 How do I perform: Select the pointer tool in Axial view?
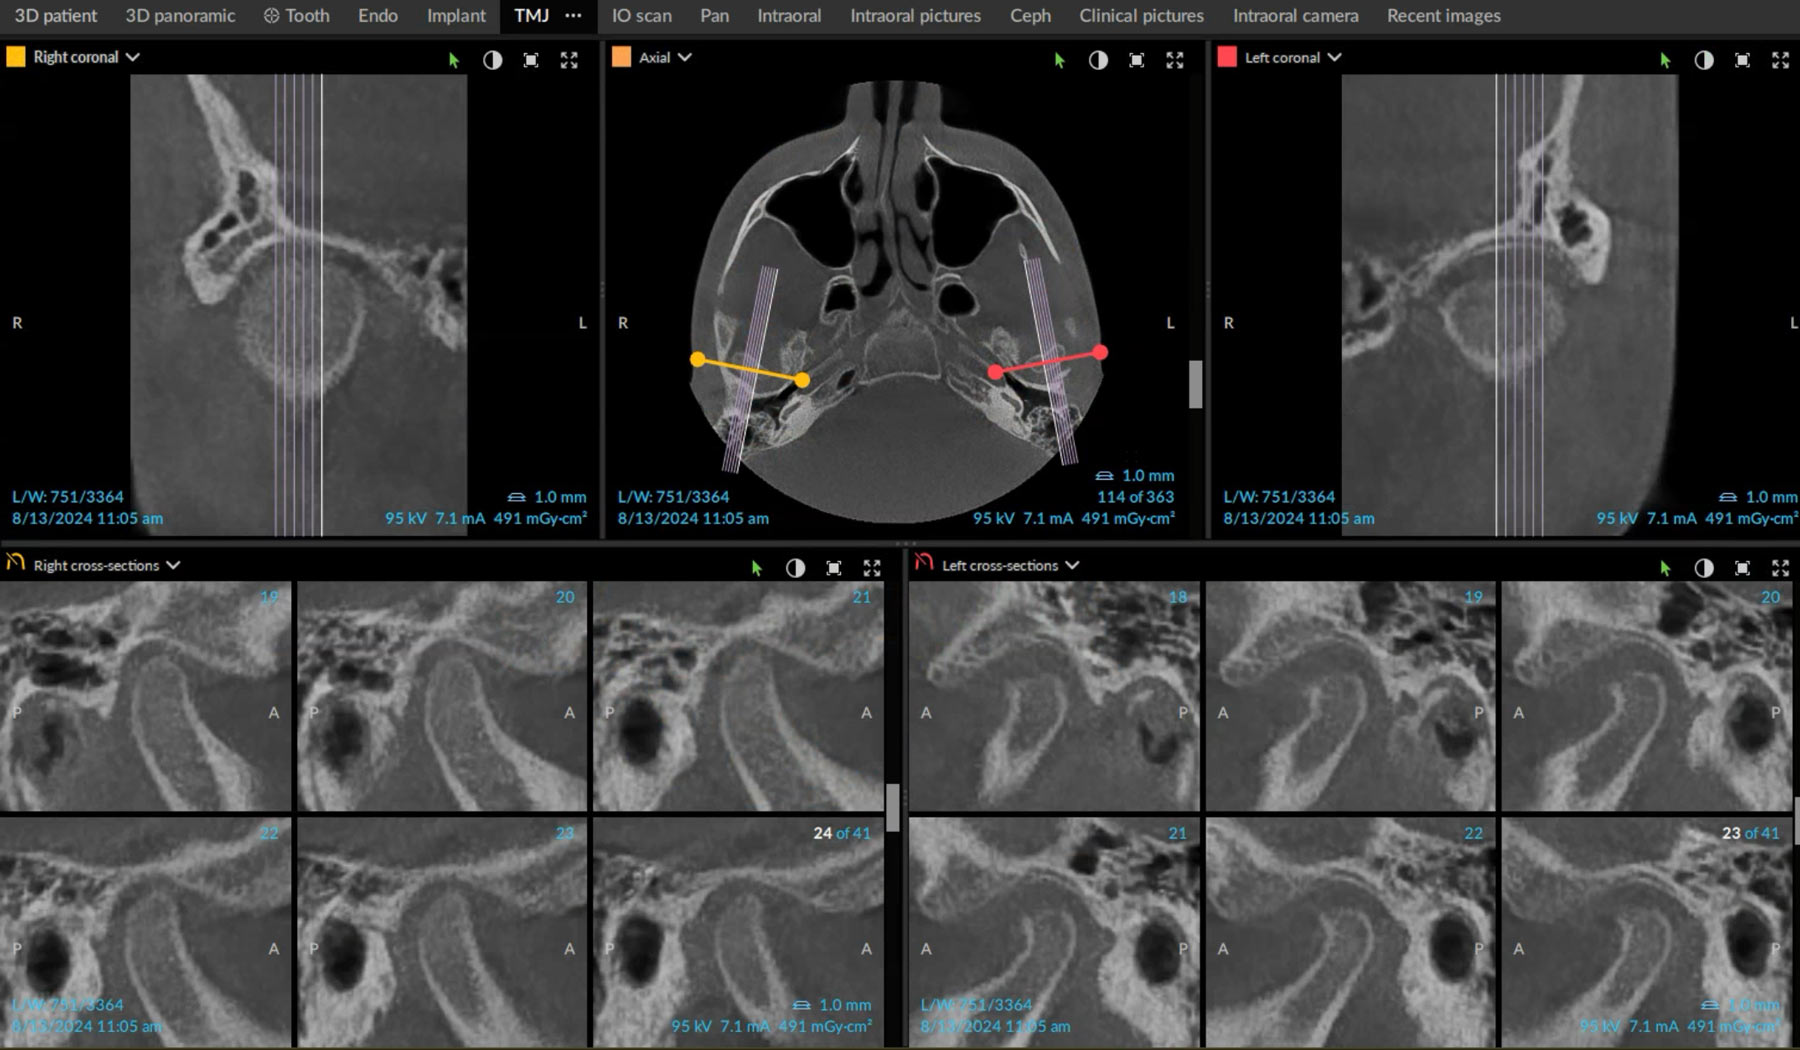click(1058, 60)
